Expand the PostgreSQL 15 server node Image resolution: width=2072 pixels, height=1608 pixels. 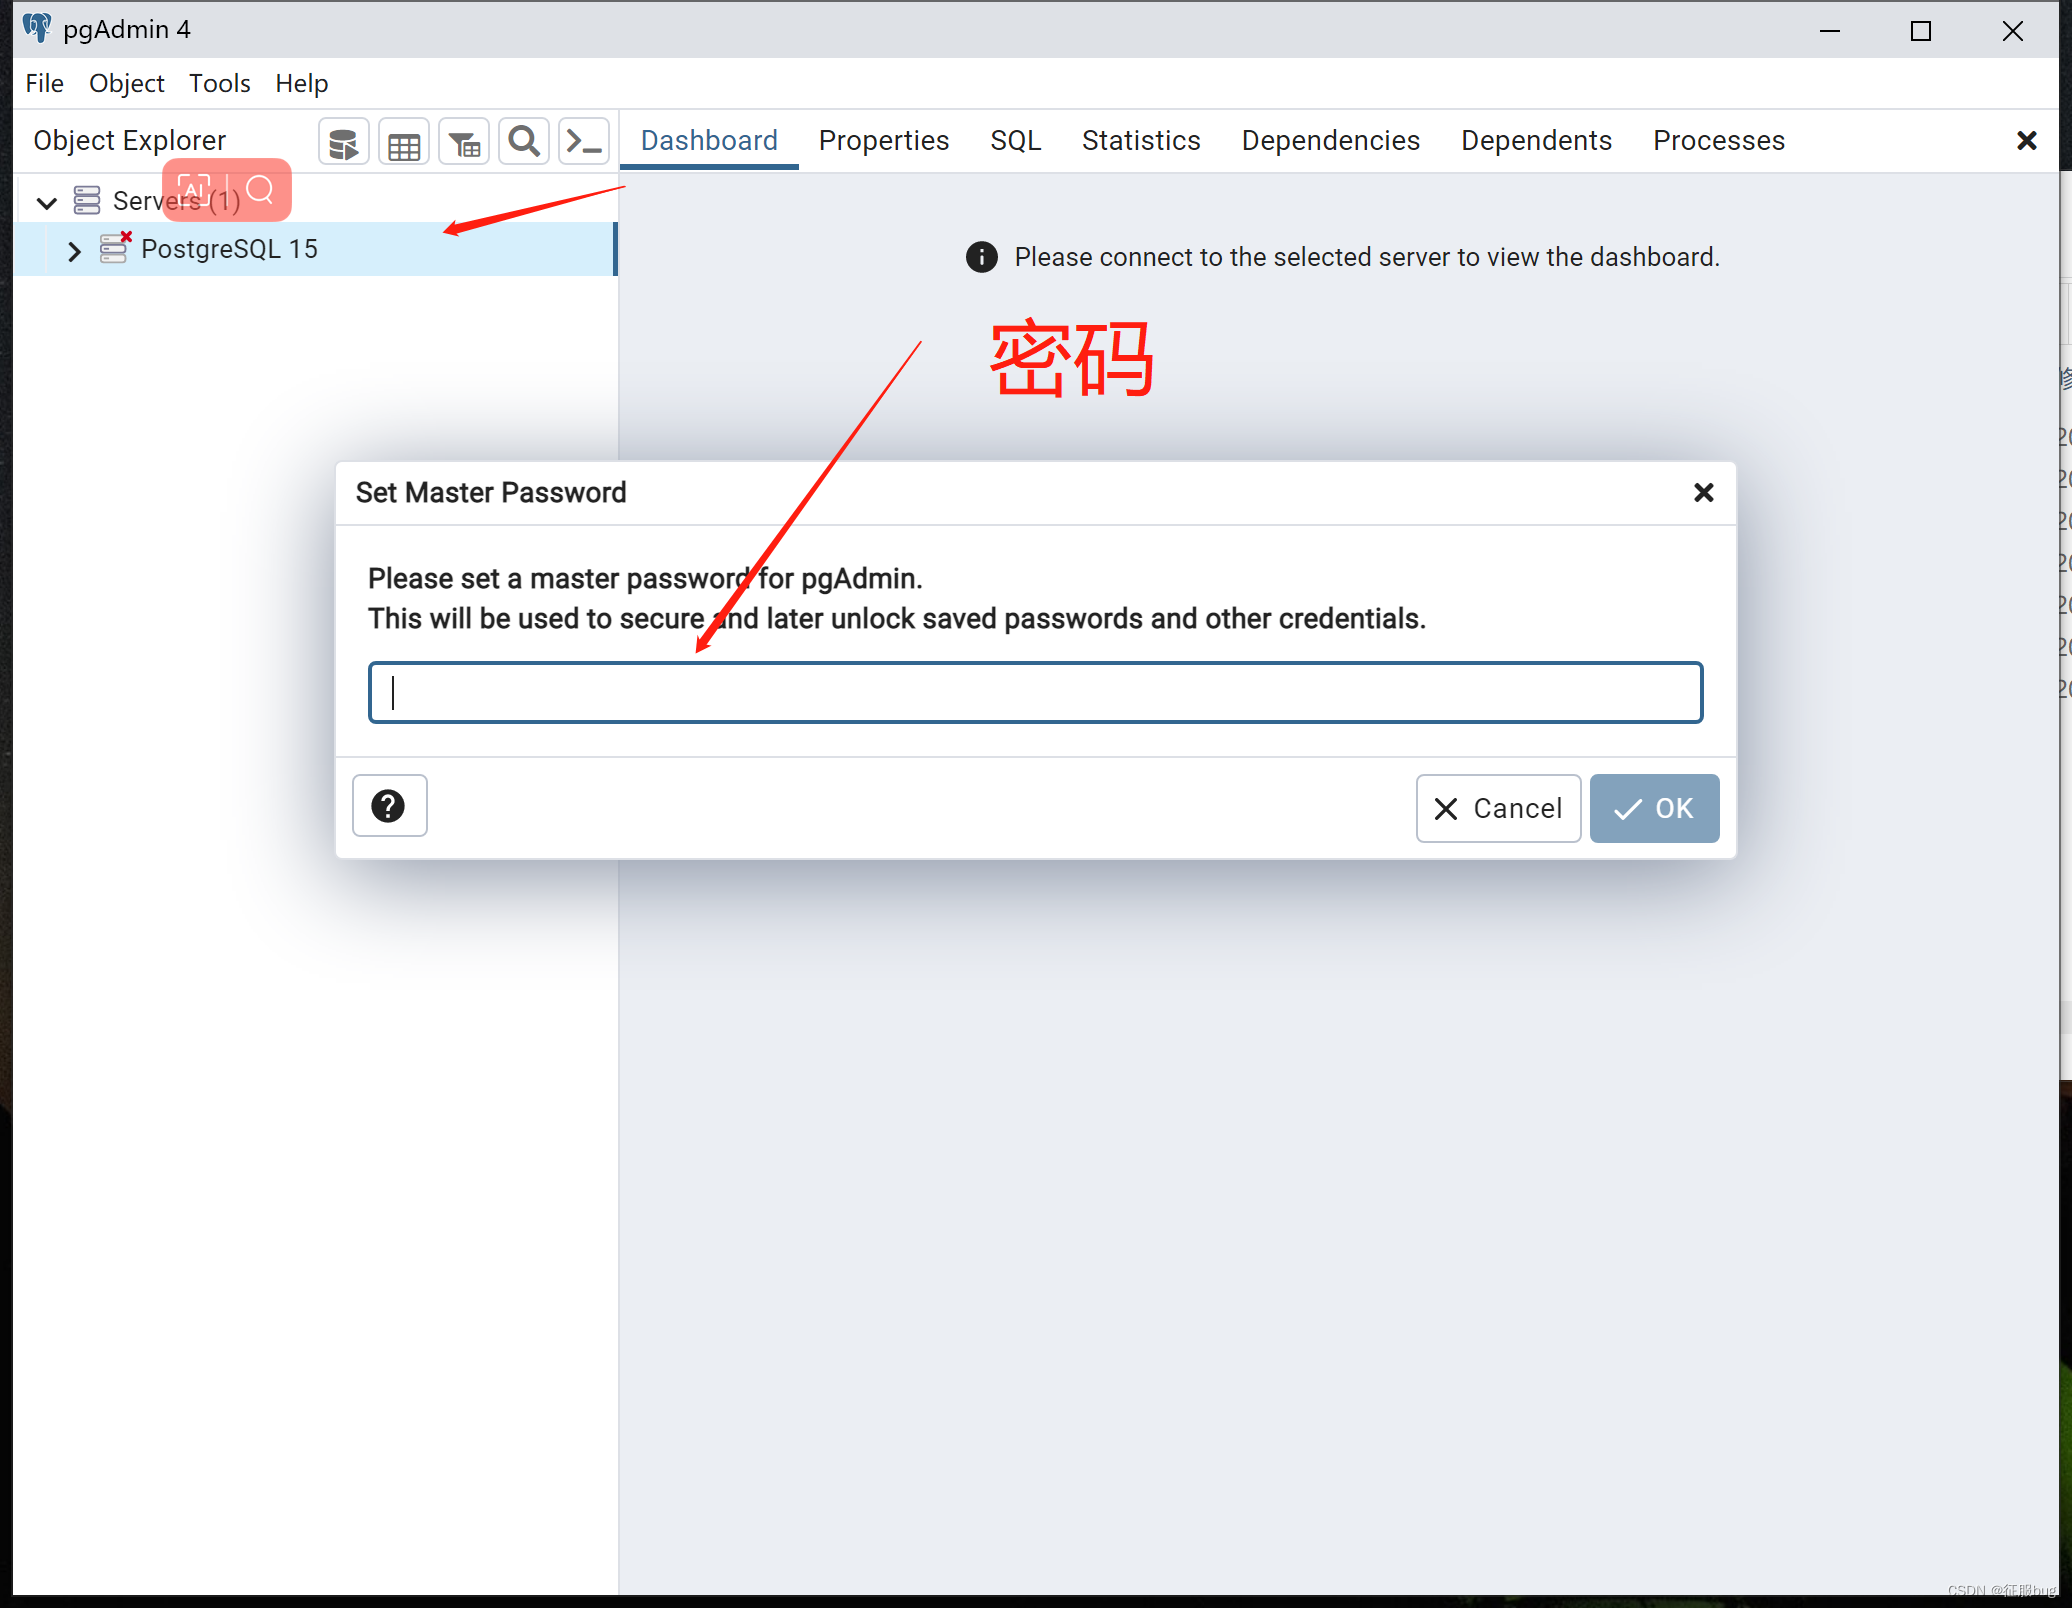coord(73,250)
